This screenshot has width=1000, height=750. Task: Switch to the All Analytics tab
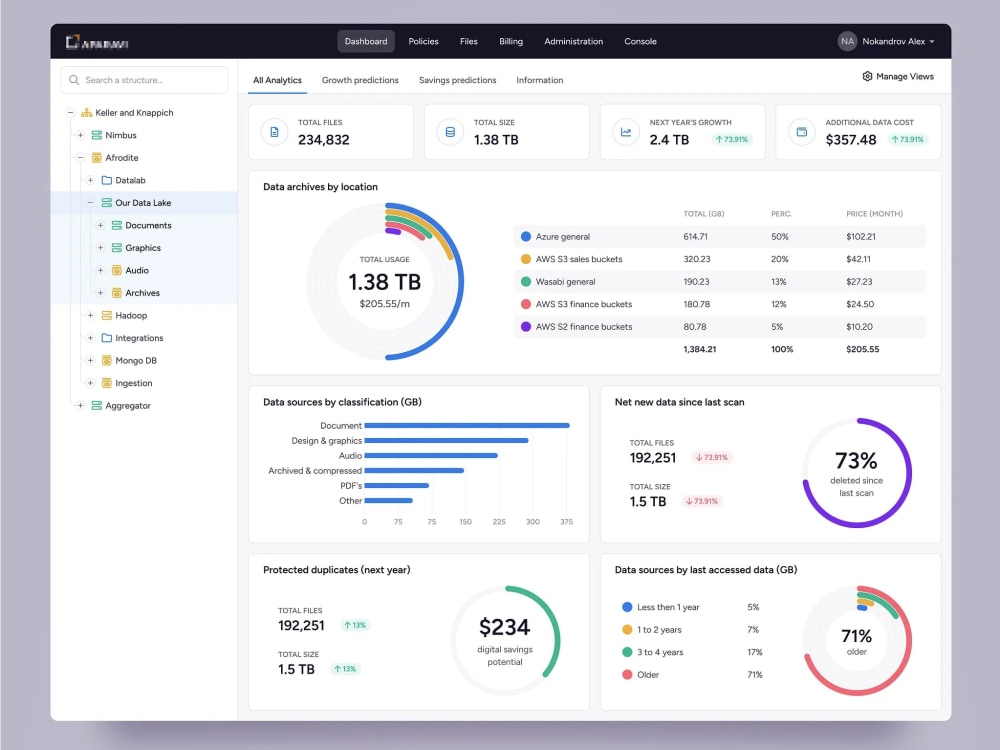pos(277,80)
